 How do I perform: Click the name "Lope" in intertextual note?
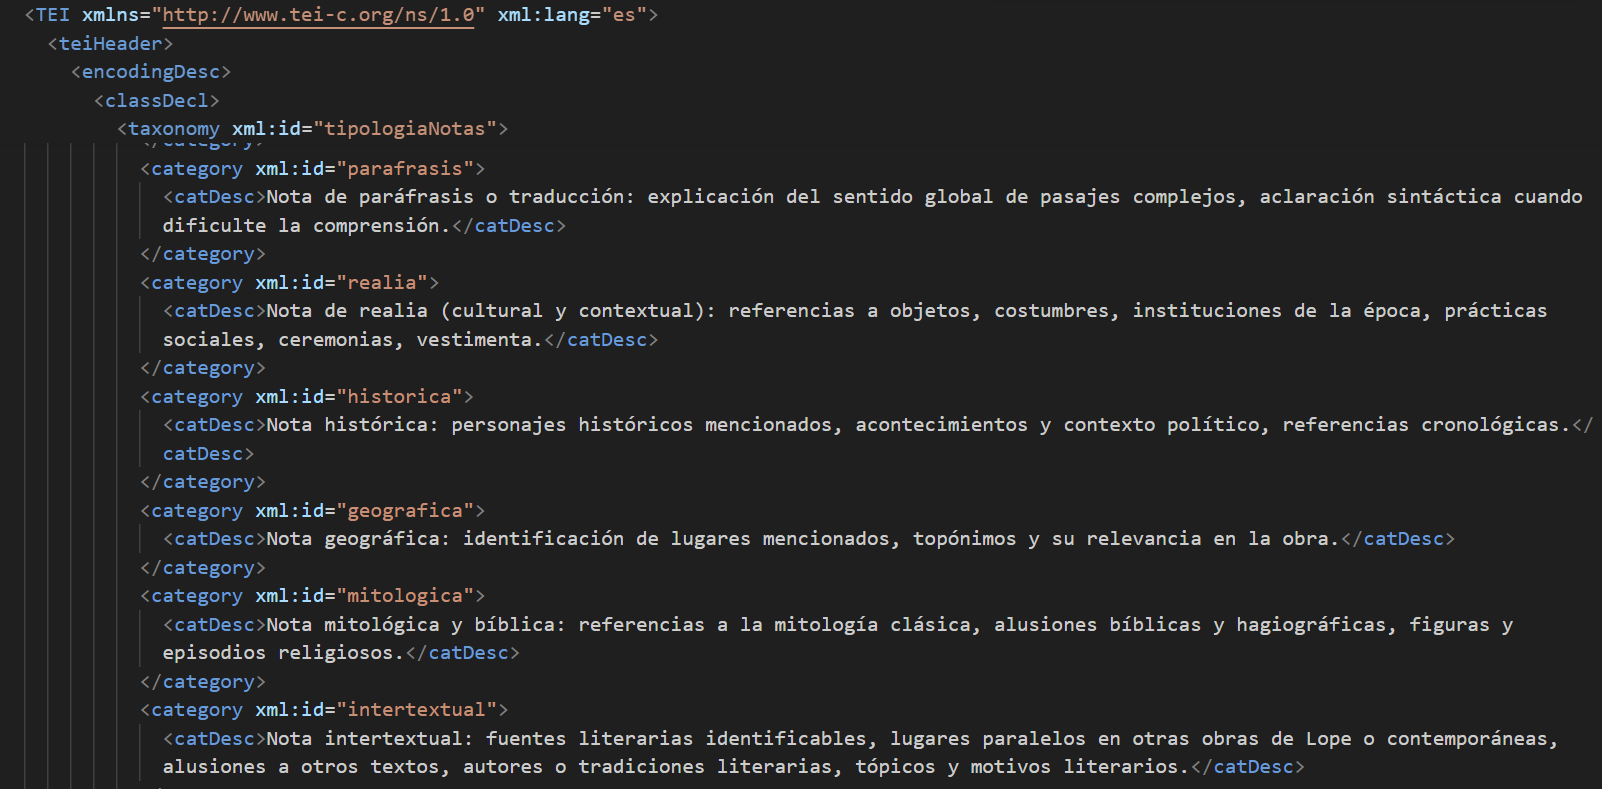(1329, 739)
